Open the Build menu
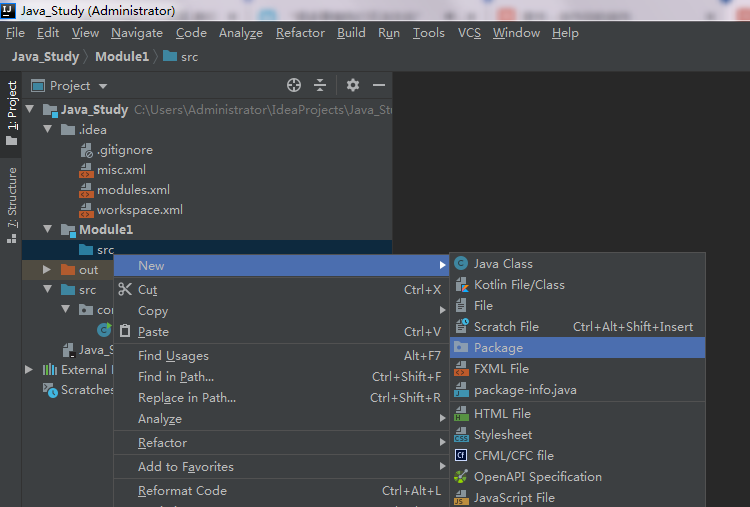This screenshot has height=507, width=750. tap(351, 33)
